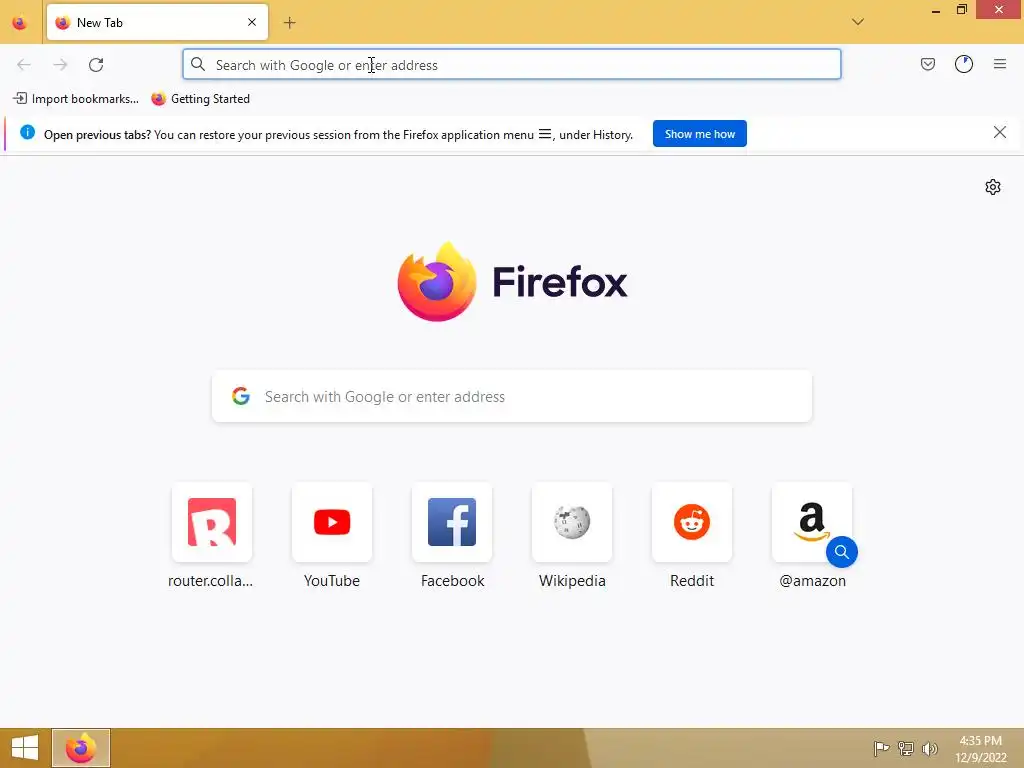Screen dimensions: 1024x768
Task: Focus the address bar search field
Action: (511, 64)
